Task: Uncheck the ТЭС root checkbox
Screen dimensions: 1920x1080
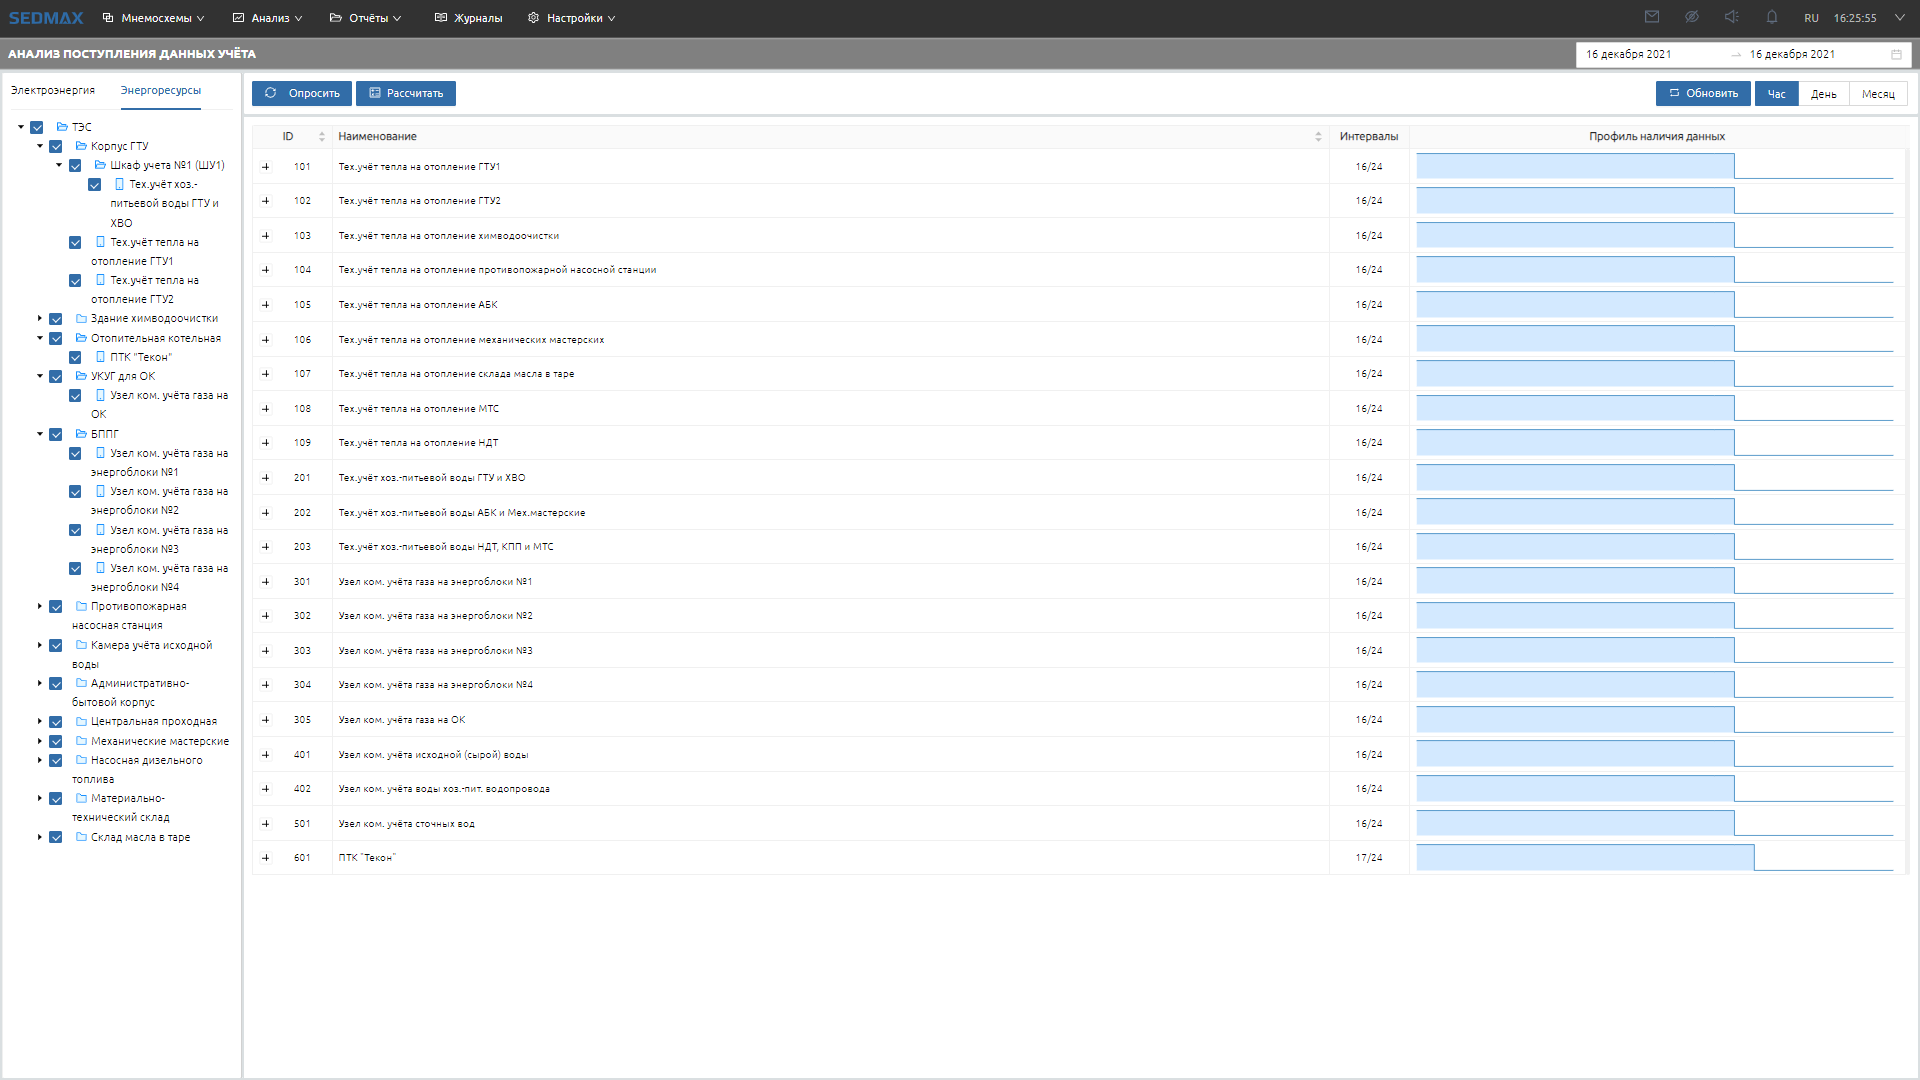Action: point(37,127)
